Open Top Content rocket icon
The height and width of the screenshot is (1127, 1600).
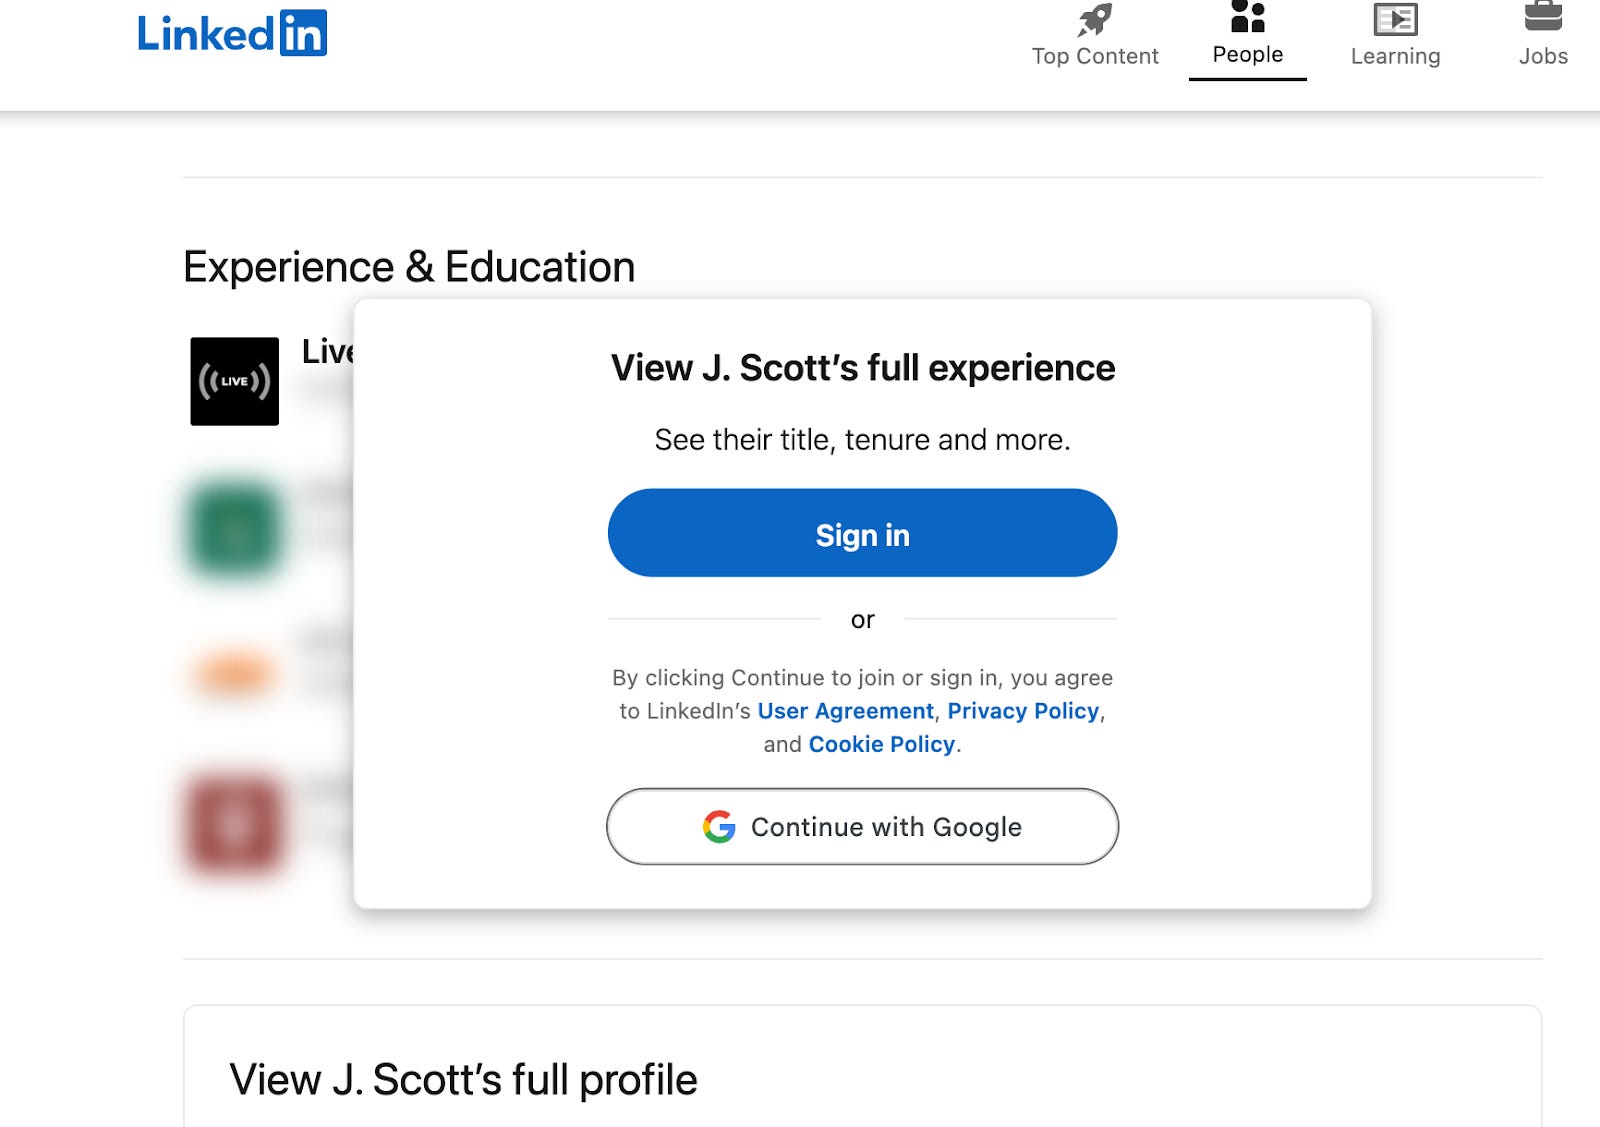coord(1095,20)
